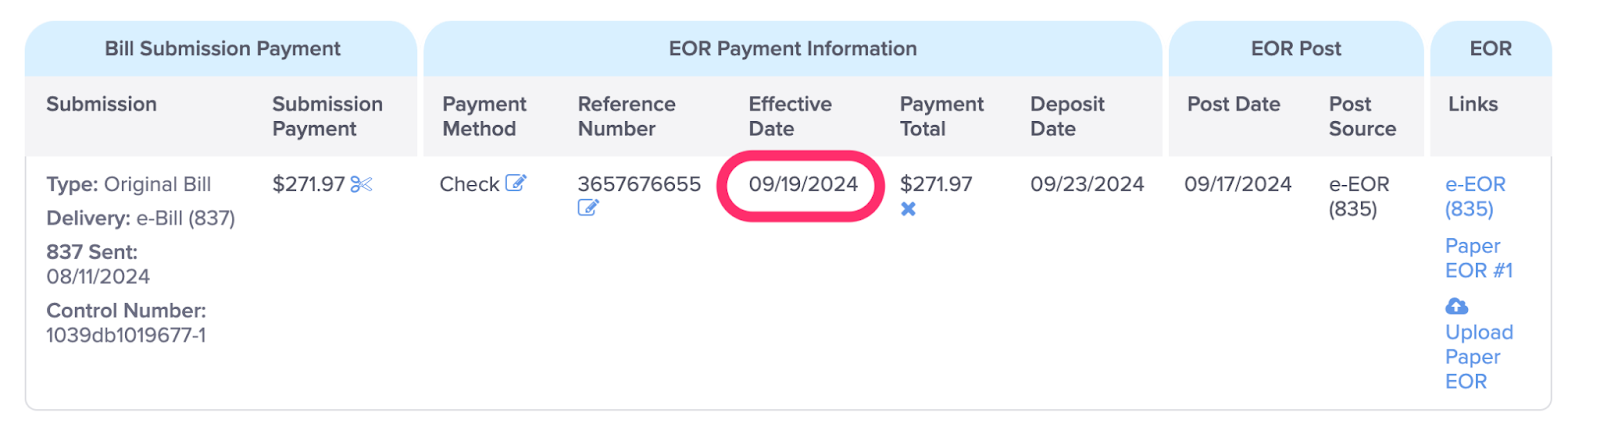This screenshot has width=1600, height=430.
Task: Open the Paper EOR #1 link
Action: [1479, 258]
